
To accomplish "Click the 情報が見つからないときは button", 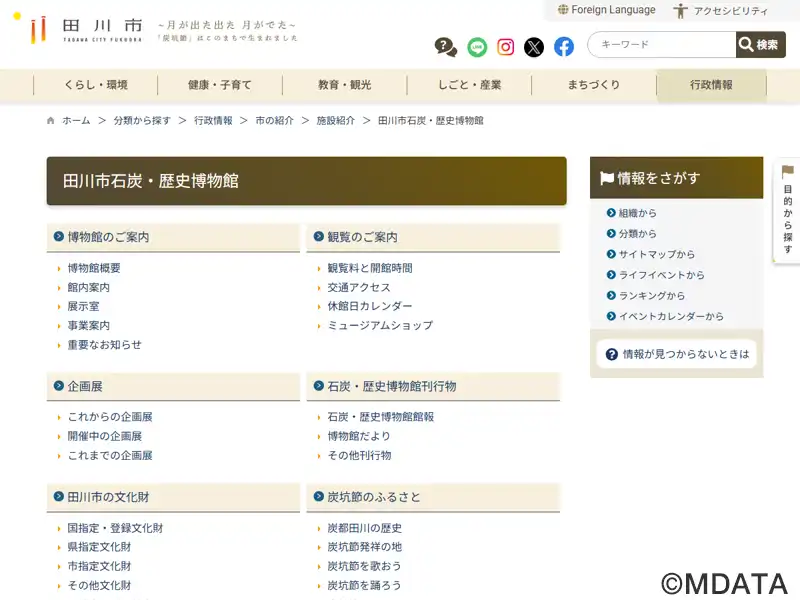I will (x=676, y=354).
